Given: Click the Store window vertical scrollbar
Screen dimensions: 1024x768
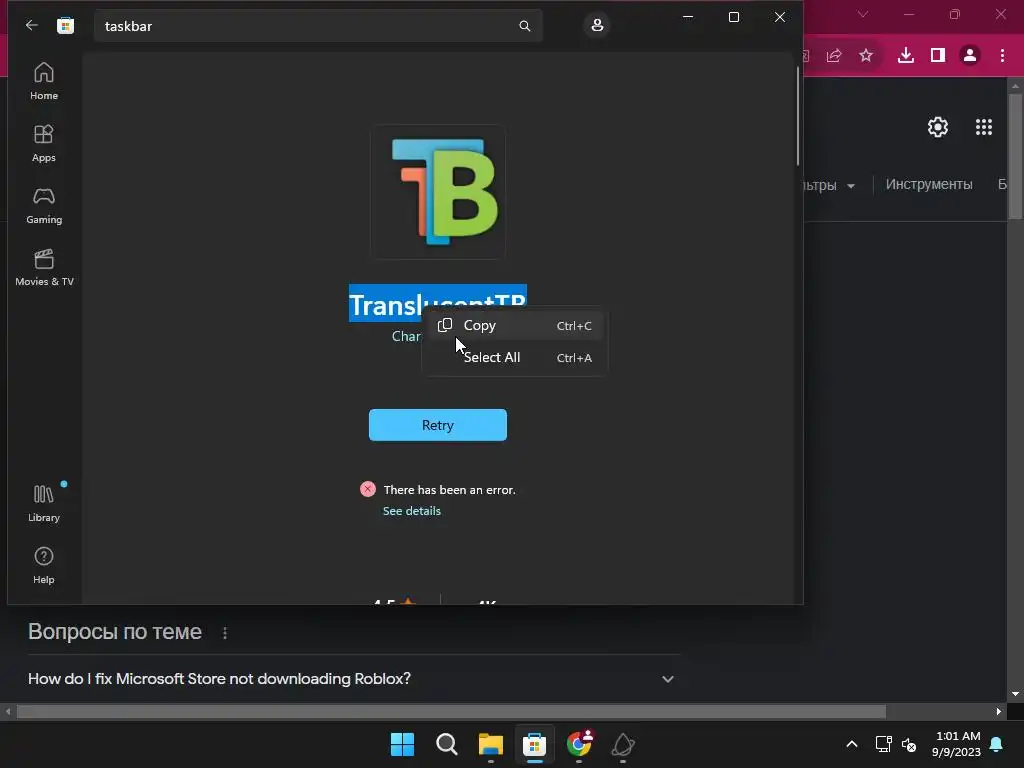Looking at the screenshot, I should (x=797, y=116).
